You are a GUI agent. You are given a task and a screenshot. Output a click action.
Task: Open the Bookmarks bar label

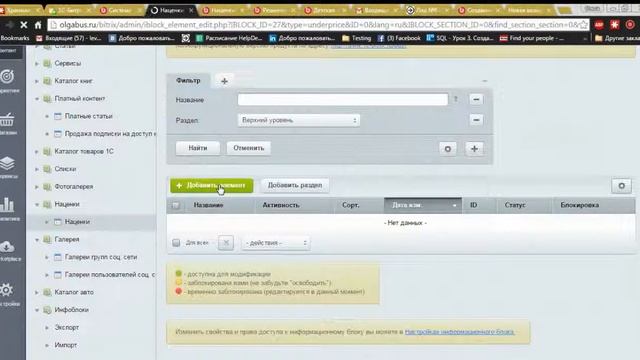click(15, 38)
